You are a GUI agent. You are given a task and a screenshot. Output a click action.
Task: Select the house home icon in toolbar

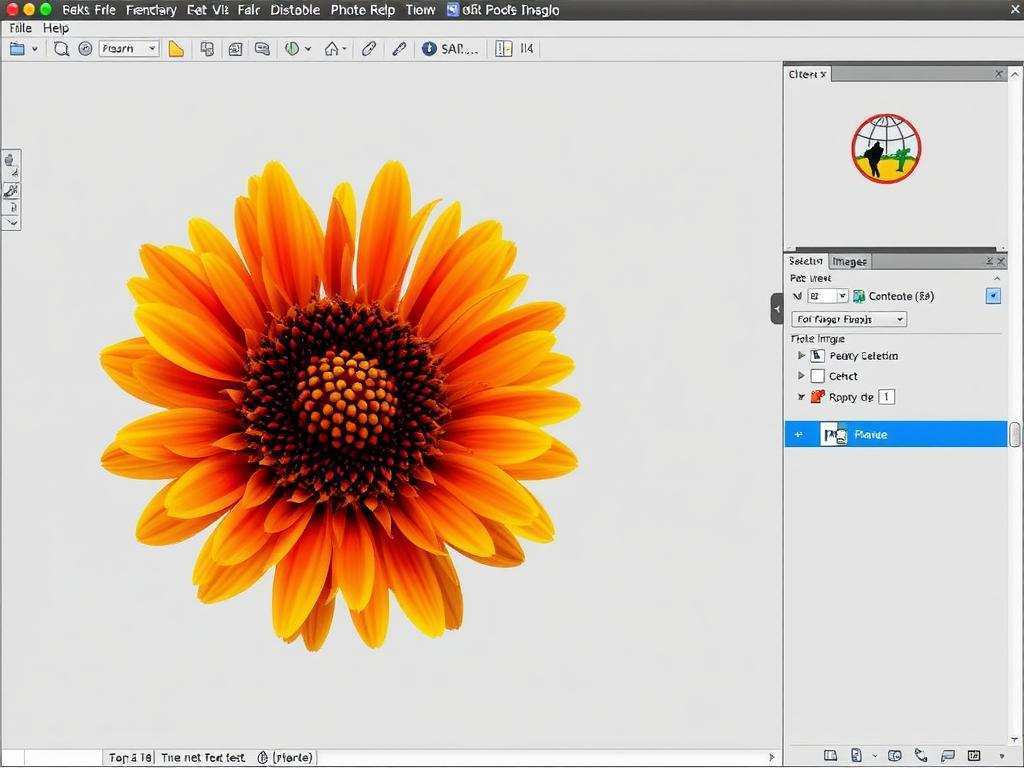coord(331,48)
